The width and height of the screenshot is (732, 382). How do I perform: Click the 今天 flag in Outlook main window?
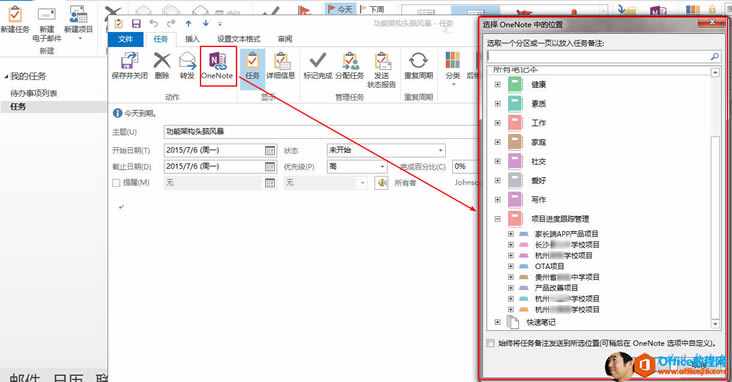pyautogui.click(x=340, y=9)
